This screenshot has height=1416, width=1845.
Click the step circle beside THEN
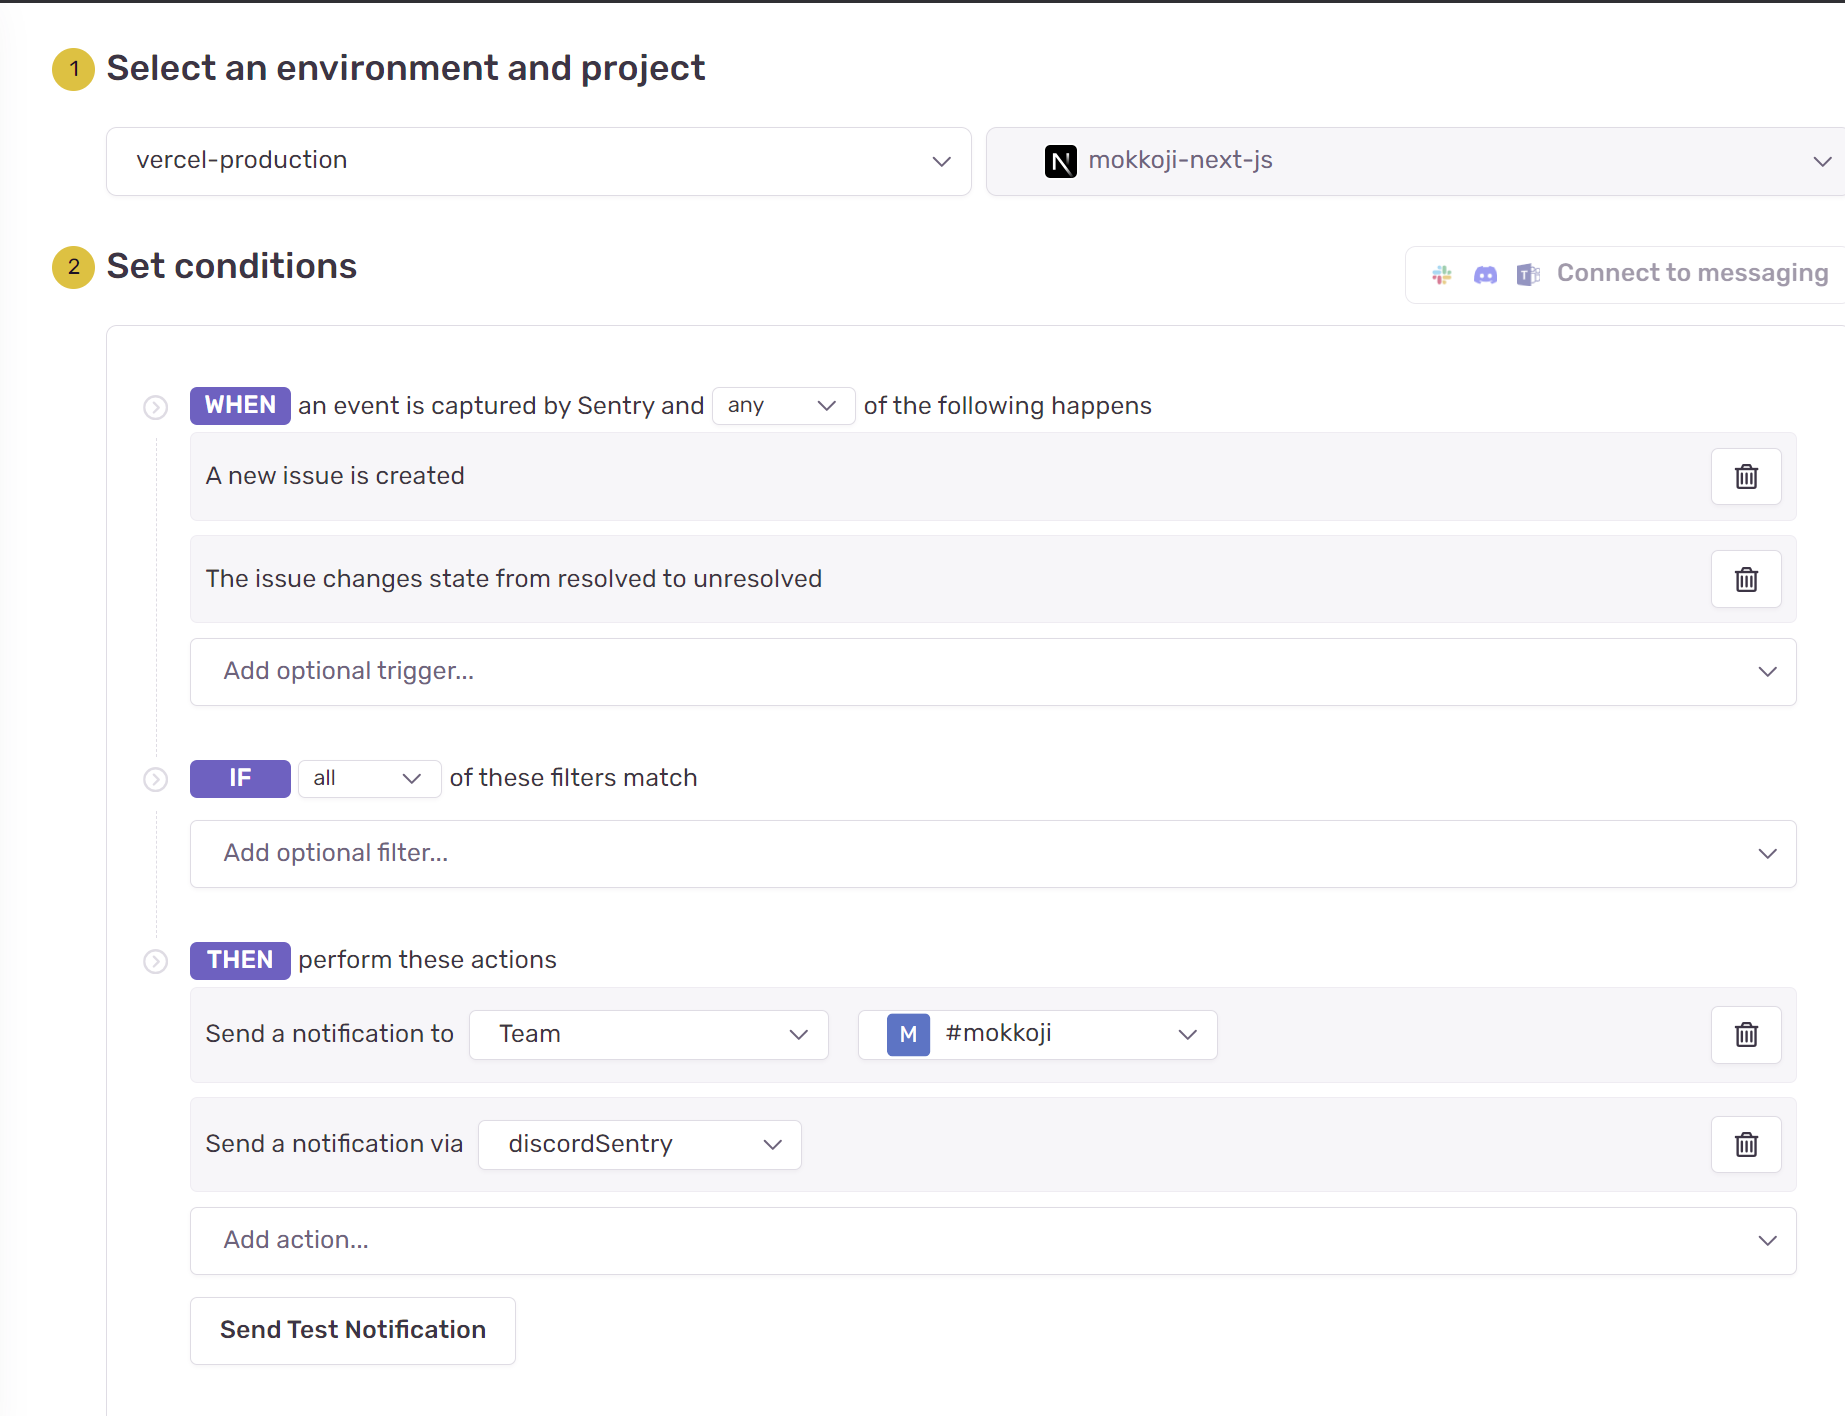[x=155, y=961]
